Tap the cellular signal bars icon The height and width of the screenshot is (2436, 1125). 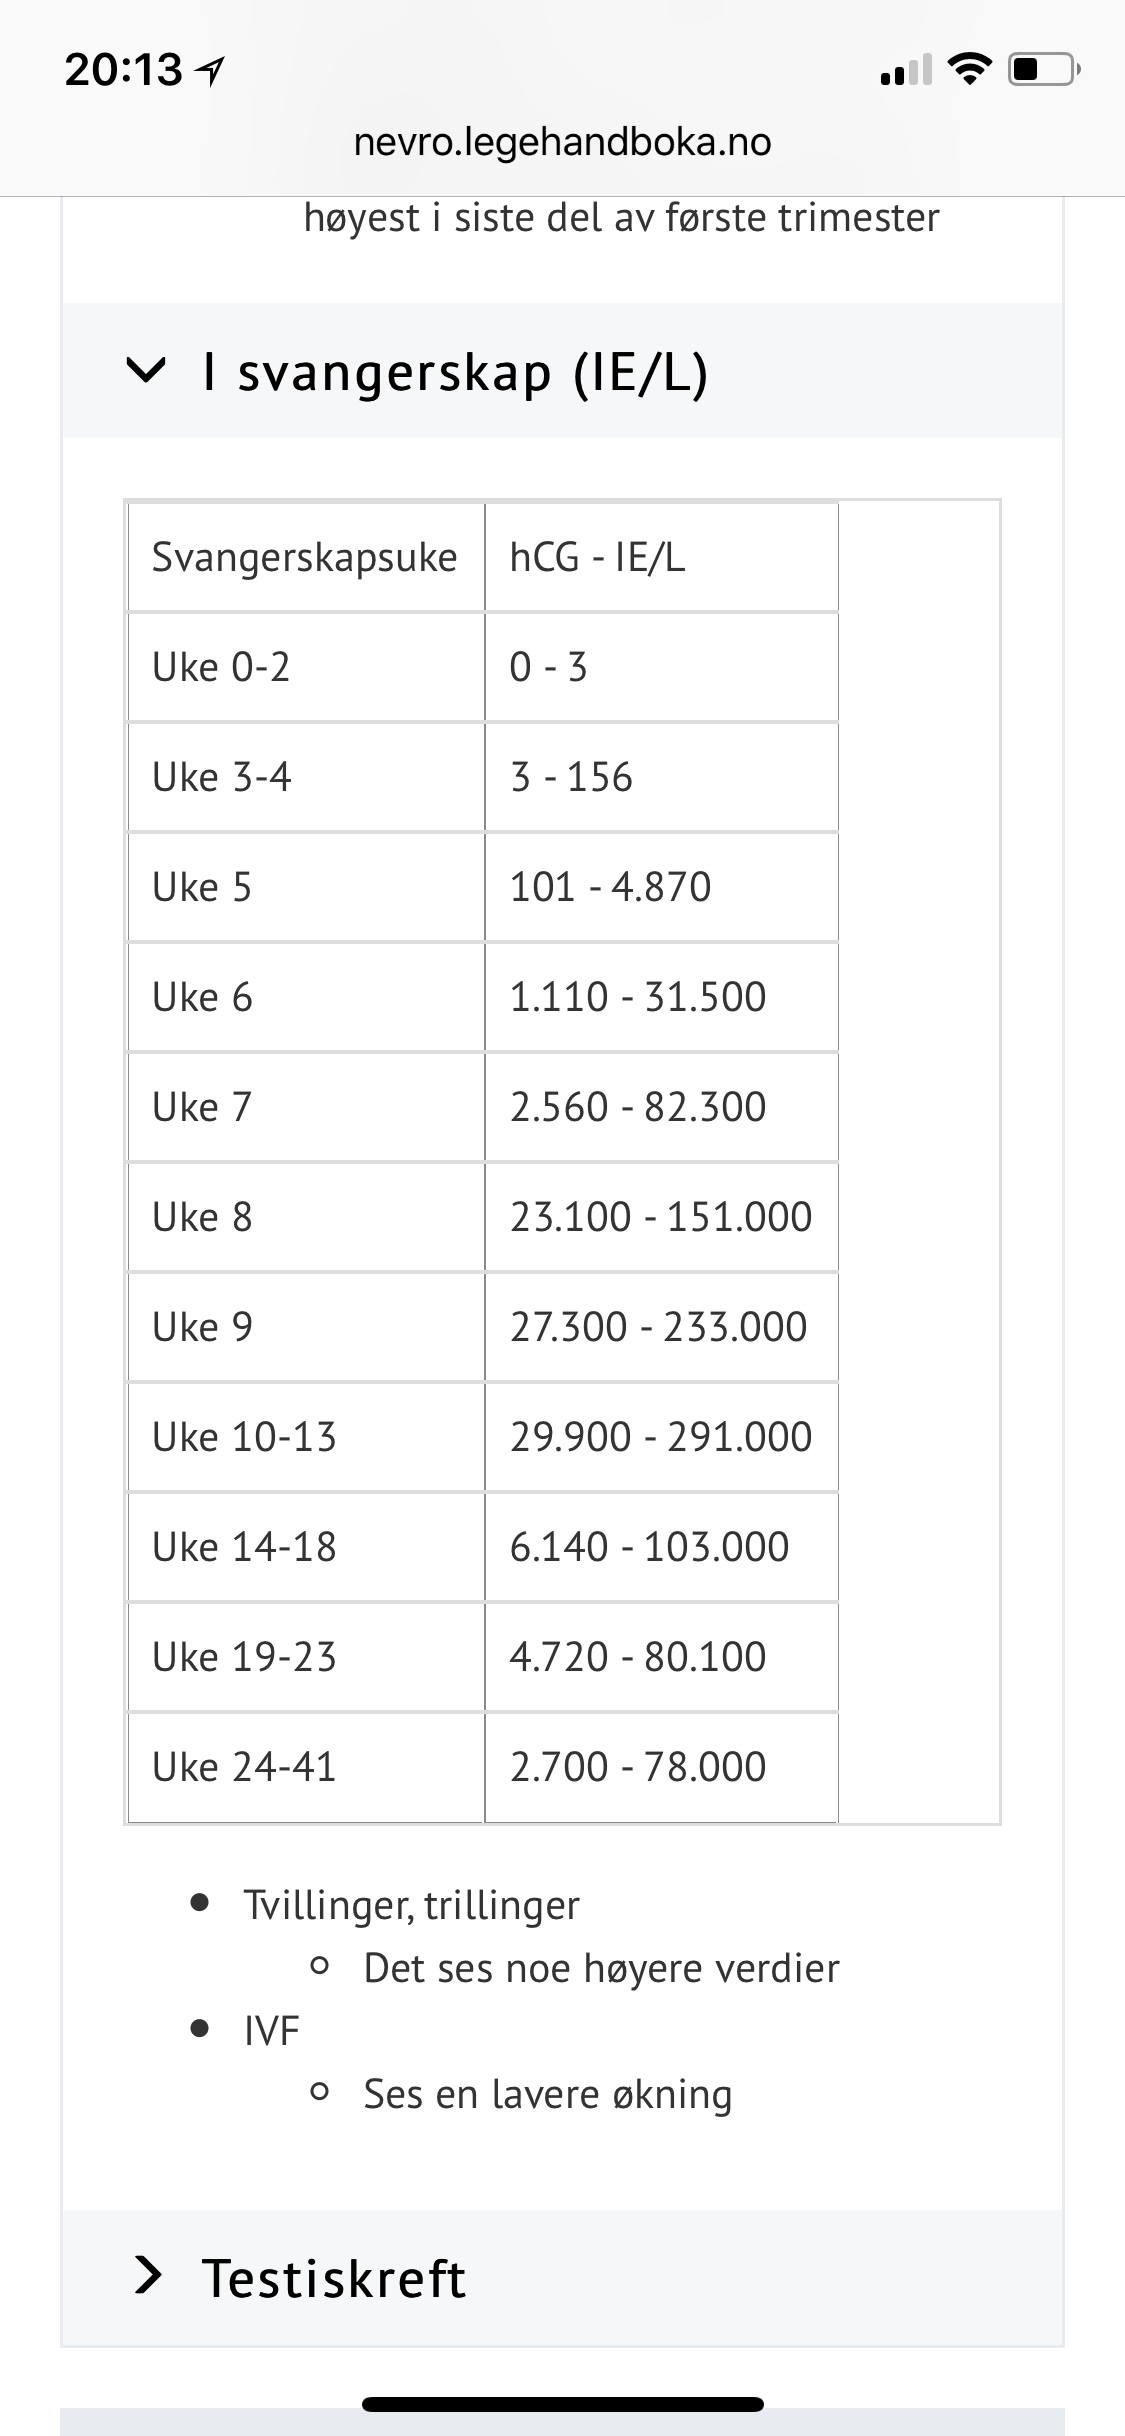click(x=906, y=71)
